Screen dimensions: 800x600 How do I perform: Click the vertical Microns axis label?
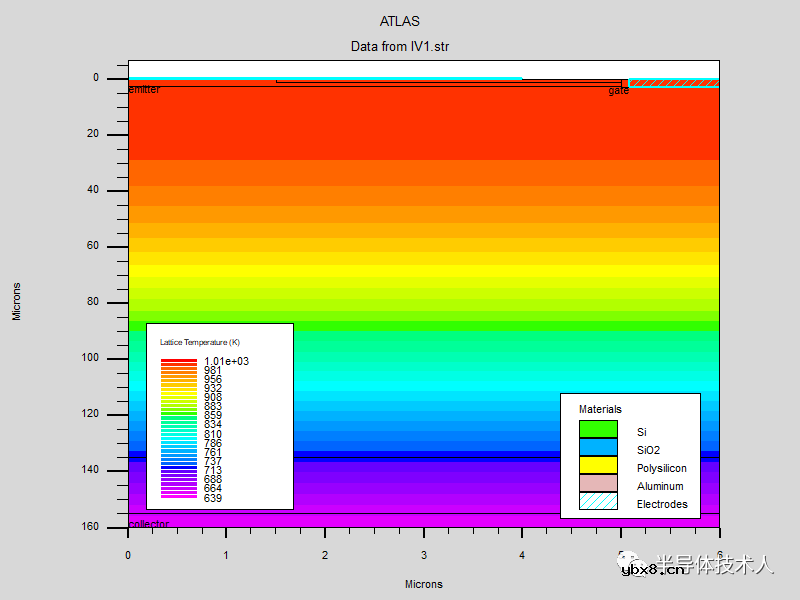[x=16, y=301]
